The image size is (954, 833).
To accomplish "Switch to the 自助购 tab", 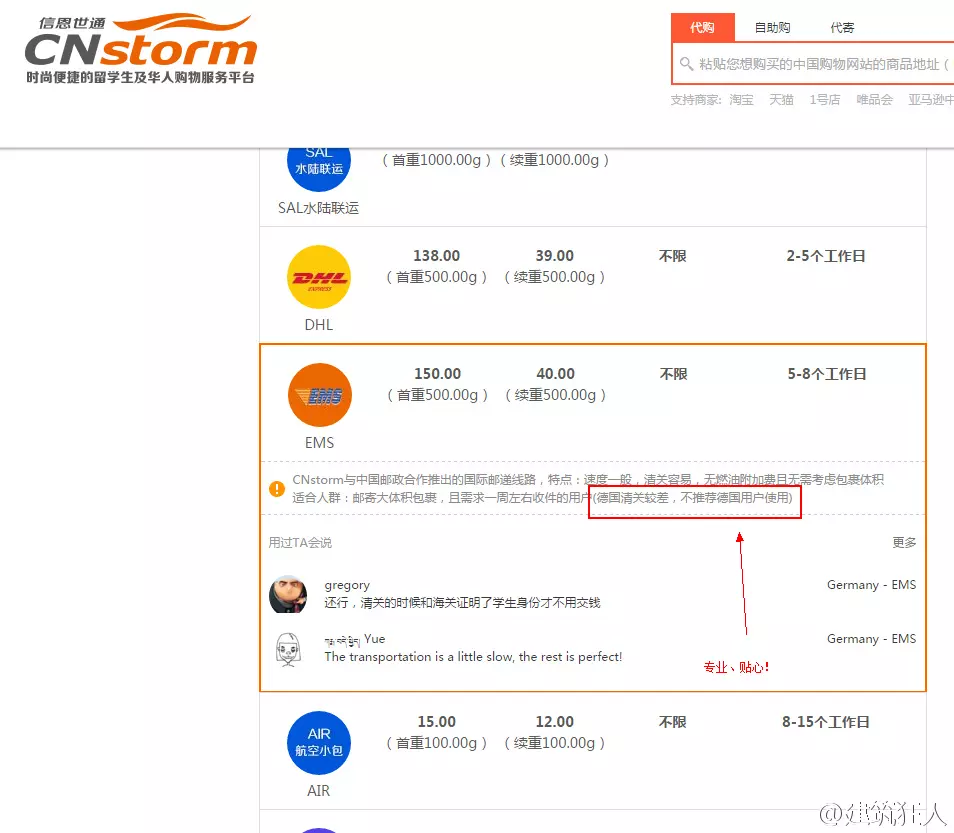I will click(x=772, y=27).
